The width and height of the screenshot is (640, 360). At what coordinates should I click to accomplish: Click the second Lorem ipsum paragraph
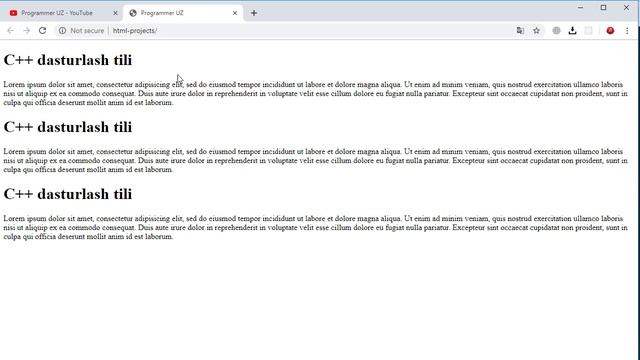[316, 160]
